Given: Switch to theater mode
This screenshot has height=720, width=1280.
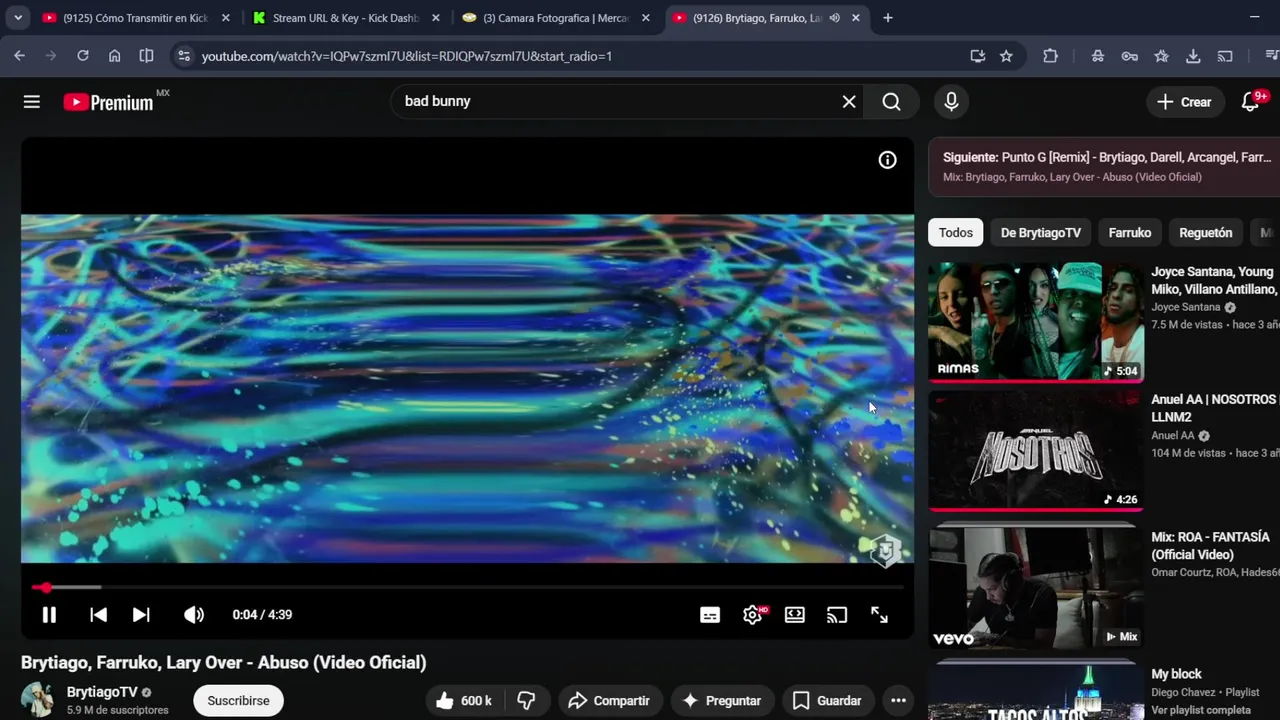Looking at the screenshot, I should pos(795,615).
